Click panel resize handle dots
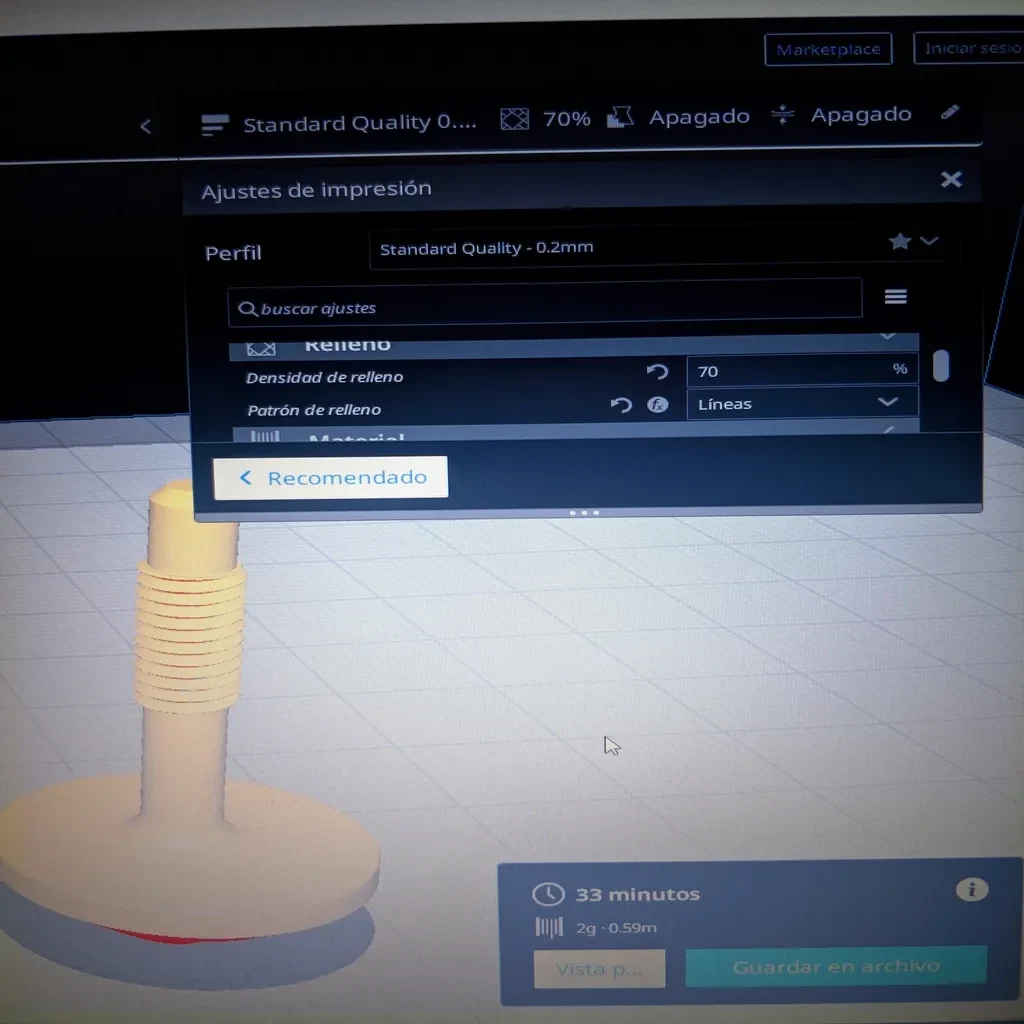The image size is (1024, 1024). 584,513
